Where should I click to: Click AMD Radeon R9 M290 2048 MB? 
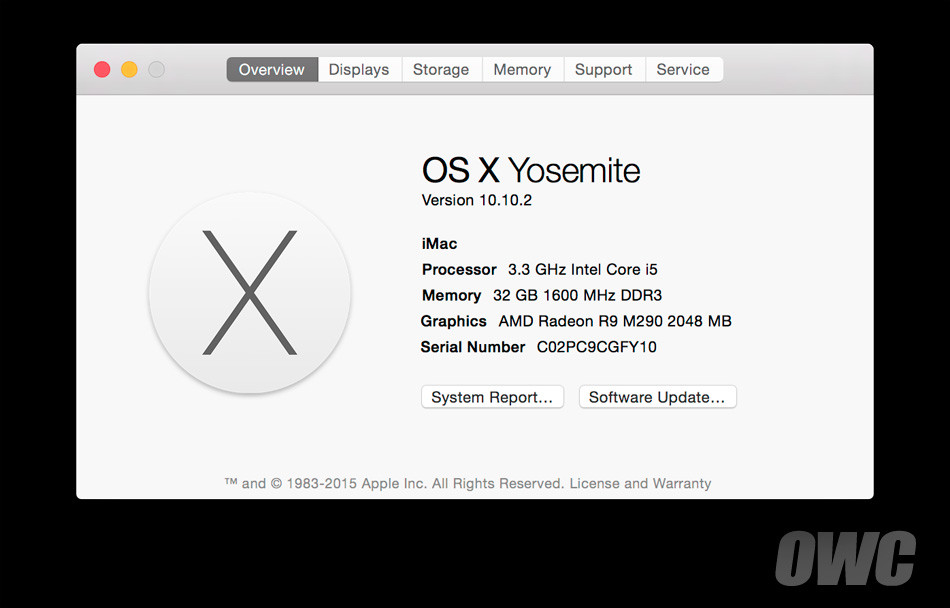point(615,321)
